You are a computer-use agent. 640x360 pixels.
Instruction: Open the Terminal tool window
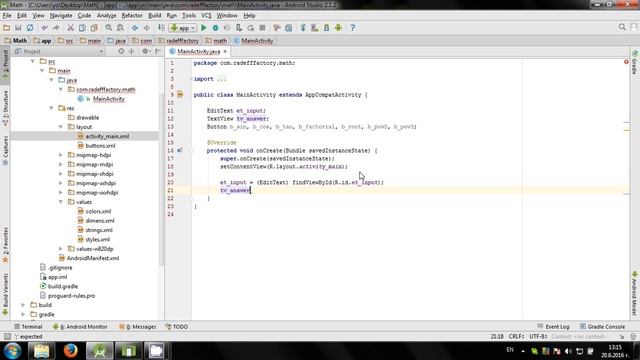coord(28,327)
